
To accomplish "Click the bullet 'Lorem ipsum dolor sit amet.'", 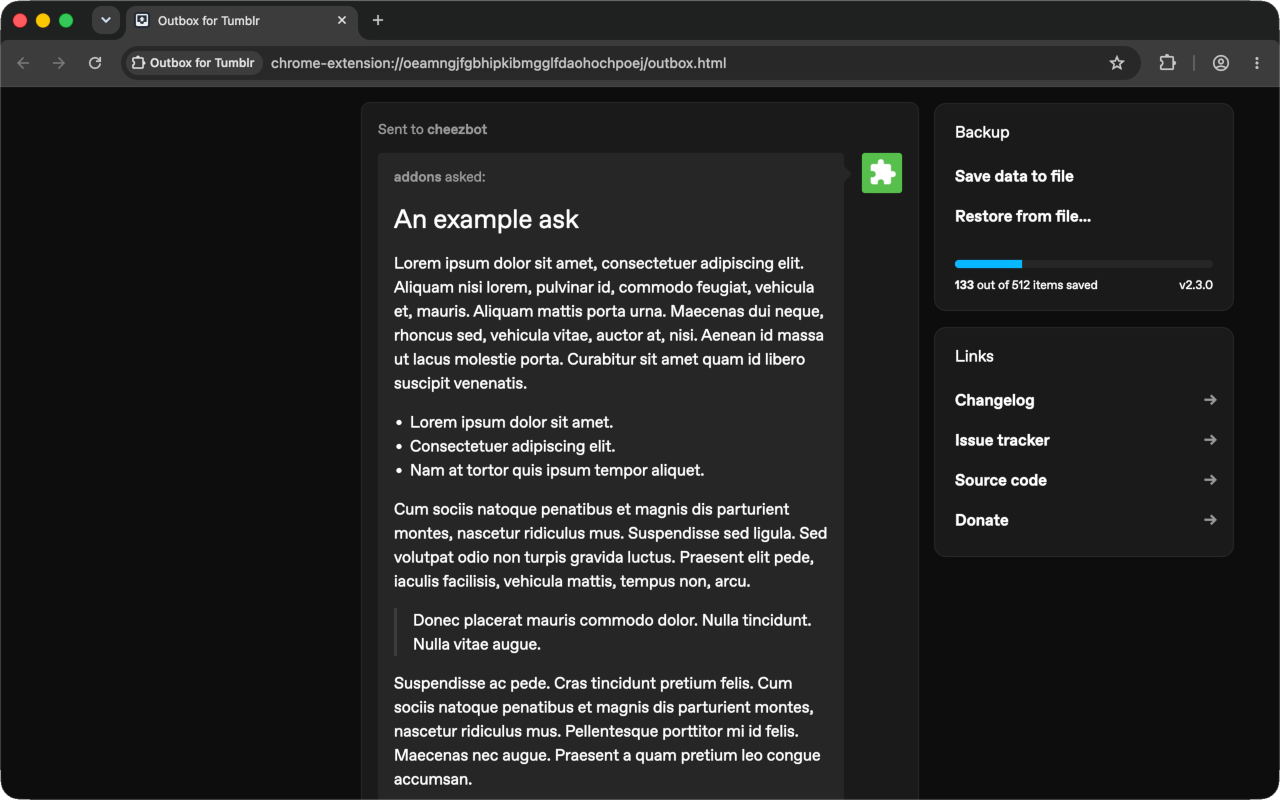I will [511, 422].
